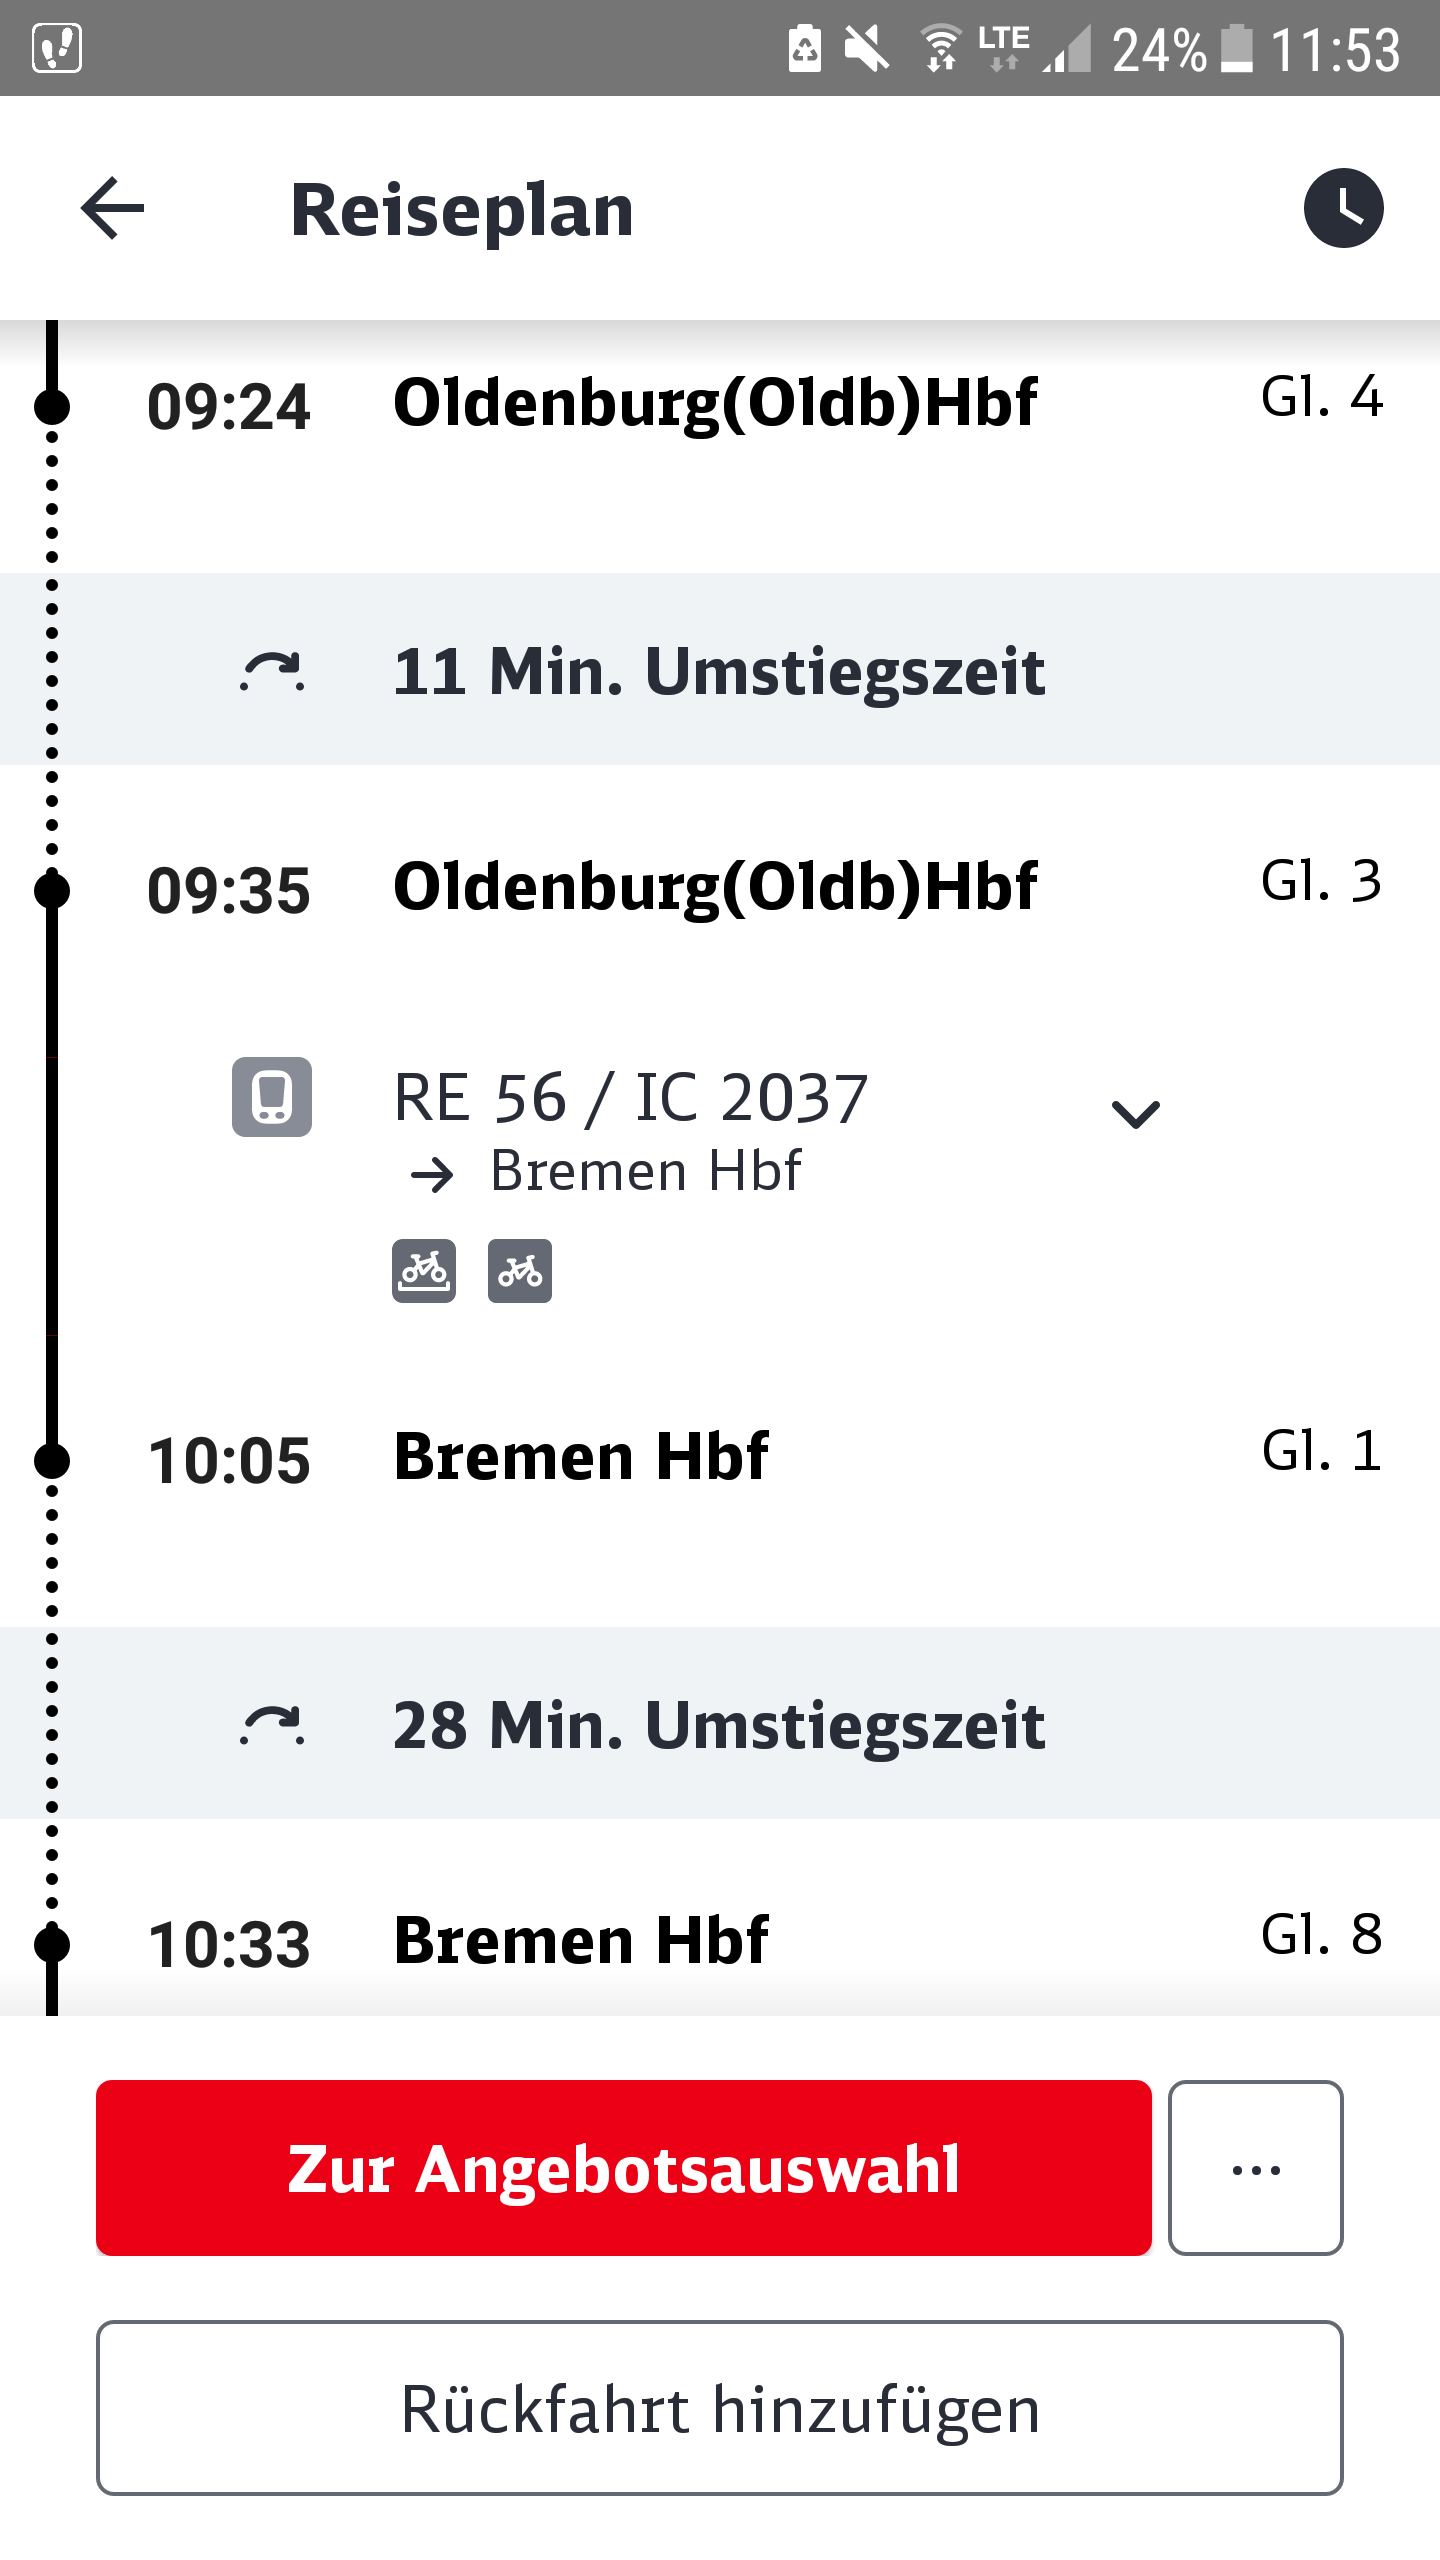Open the clock icon in the header

(x=1343, y=208)
